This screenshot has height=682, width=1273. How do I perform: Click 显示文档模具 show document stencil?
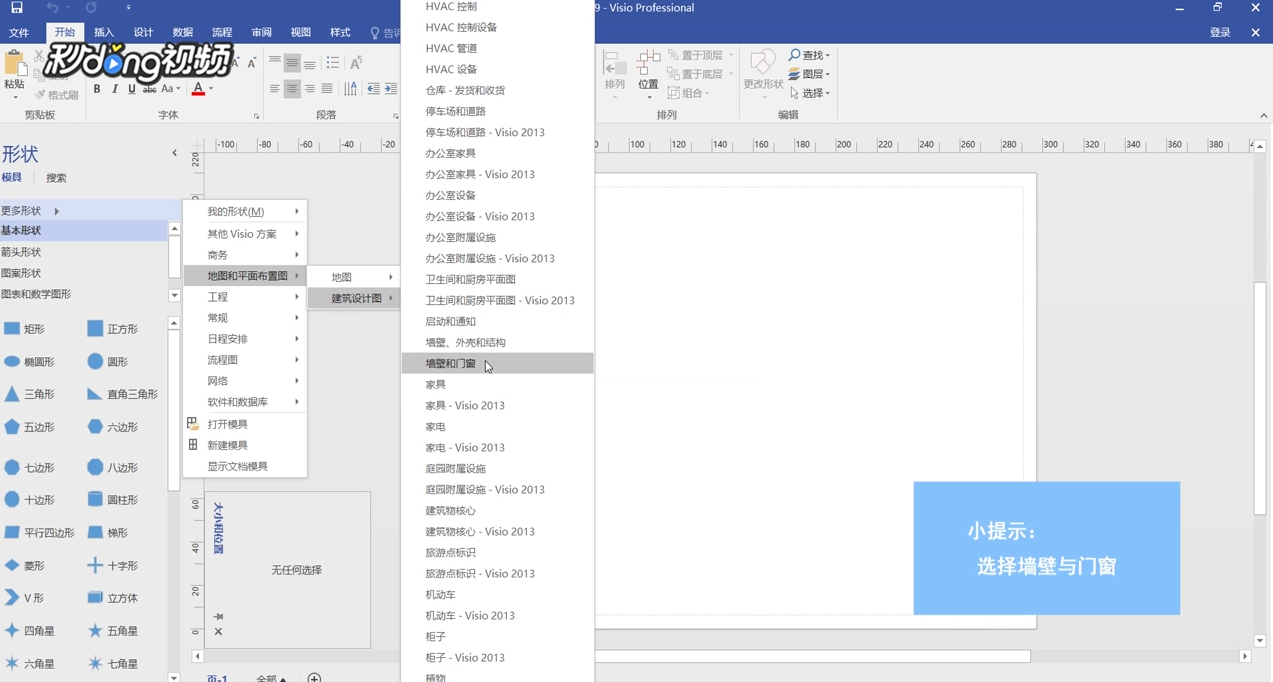point(245,466)
